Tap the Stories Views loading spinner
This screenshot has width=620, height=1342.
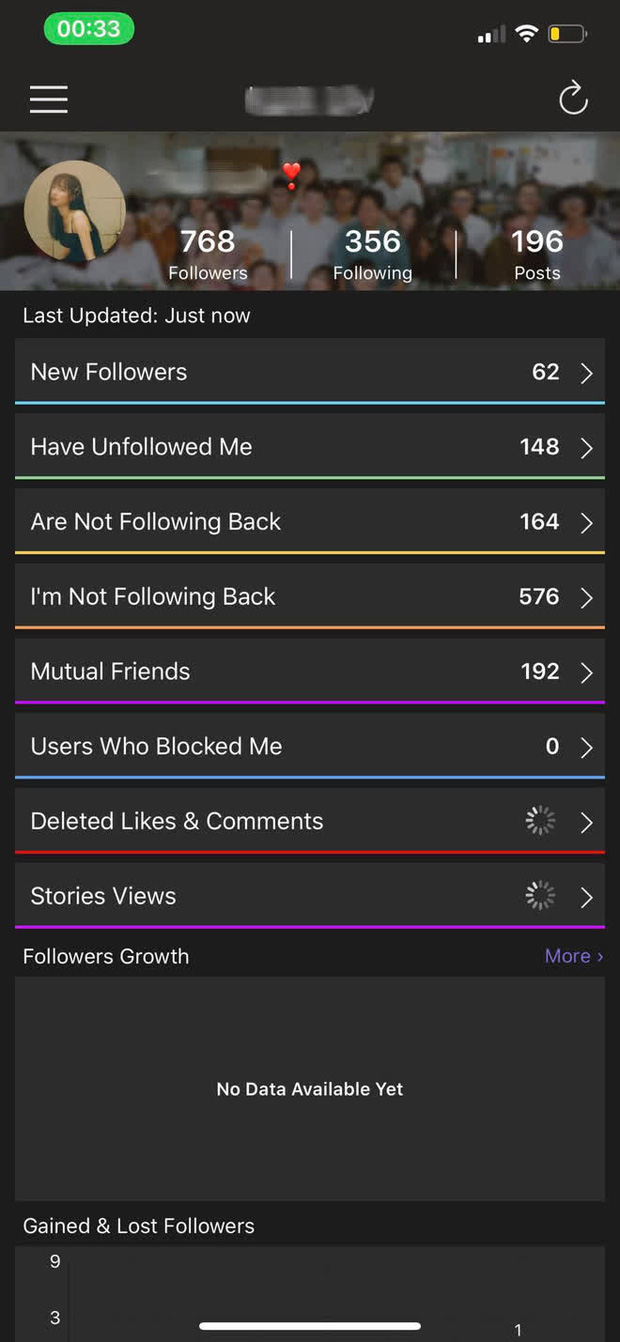click(x=540, y=896)
